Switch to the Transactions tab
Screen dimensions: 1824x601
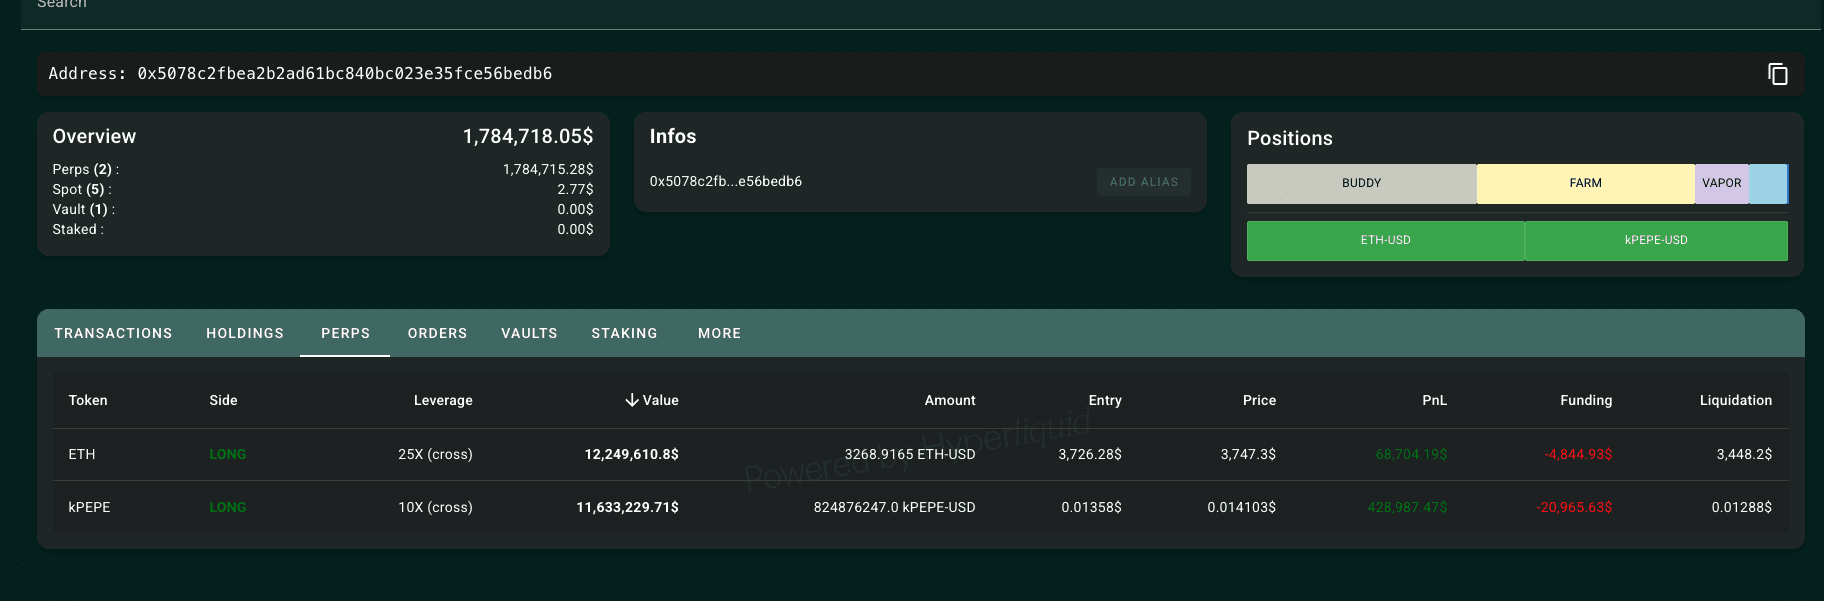113,333
